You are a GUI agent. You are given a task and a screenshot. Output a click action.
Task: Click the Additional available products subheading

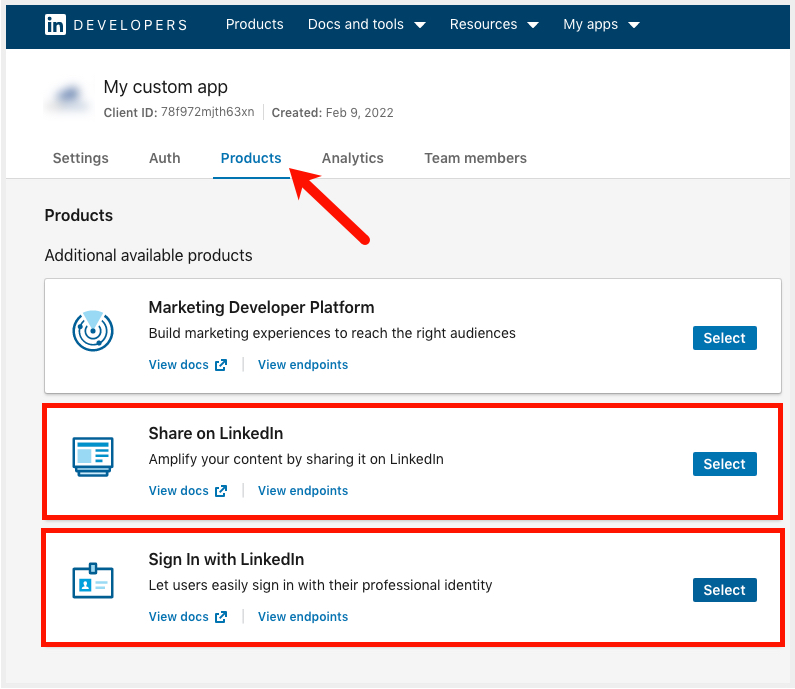149,256
